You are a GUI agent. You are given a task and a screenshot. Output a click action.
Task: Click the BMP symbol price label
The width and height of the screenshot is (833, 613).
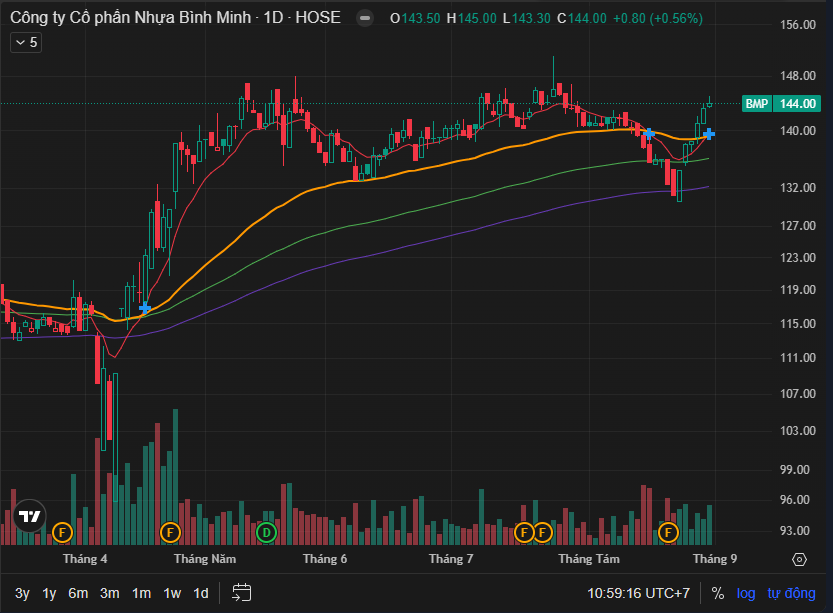click(756, 104)
